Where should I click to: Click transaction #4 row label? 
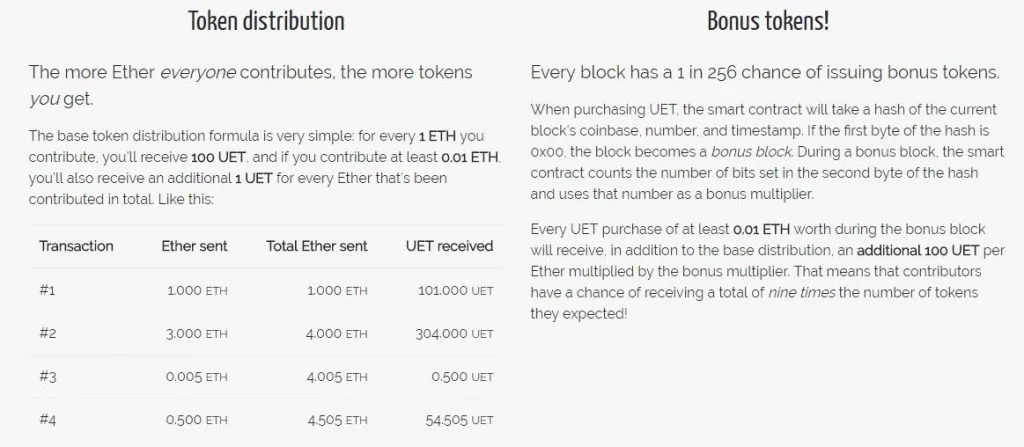(x=48, y=420)
